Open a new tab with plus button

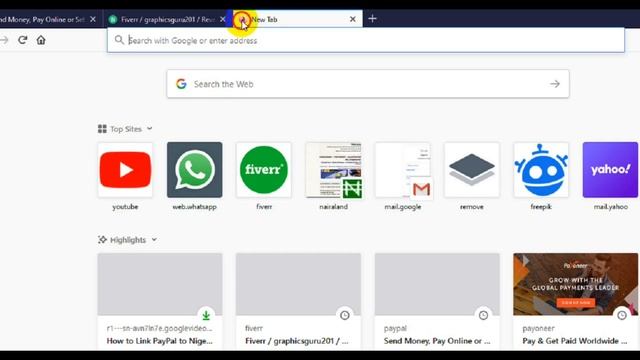click(372, 19)
